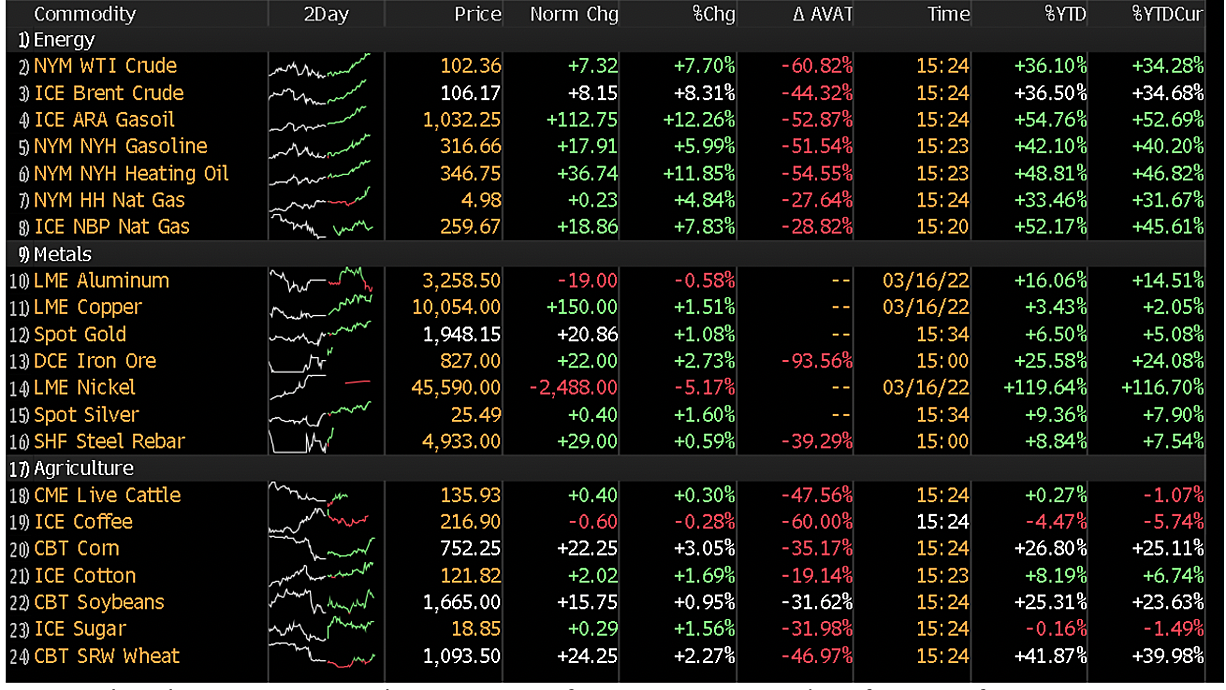
Task: Click the 2Day column header
Action: (324, 14)
